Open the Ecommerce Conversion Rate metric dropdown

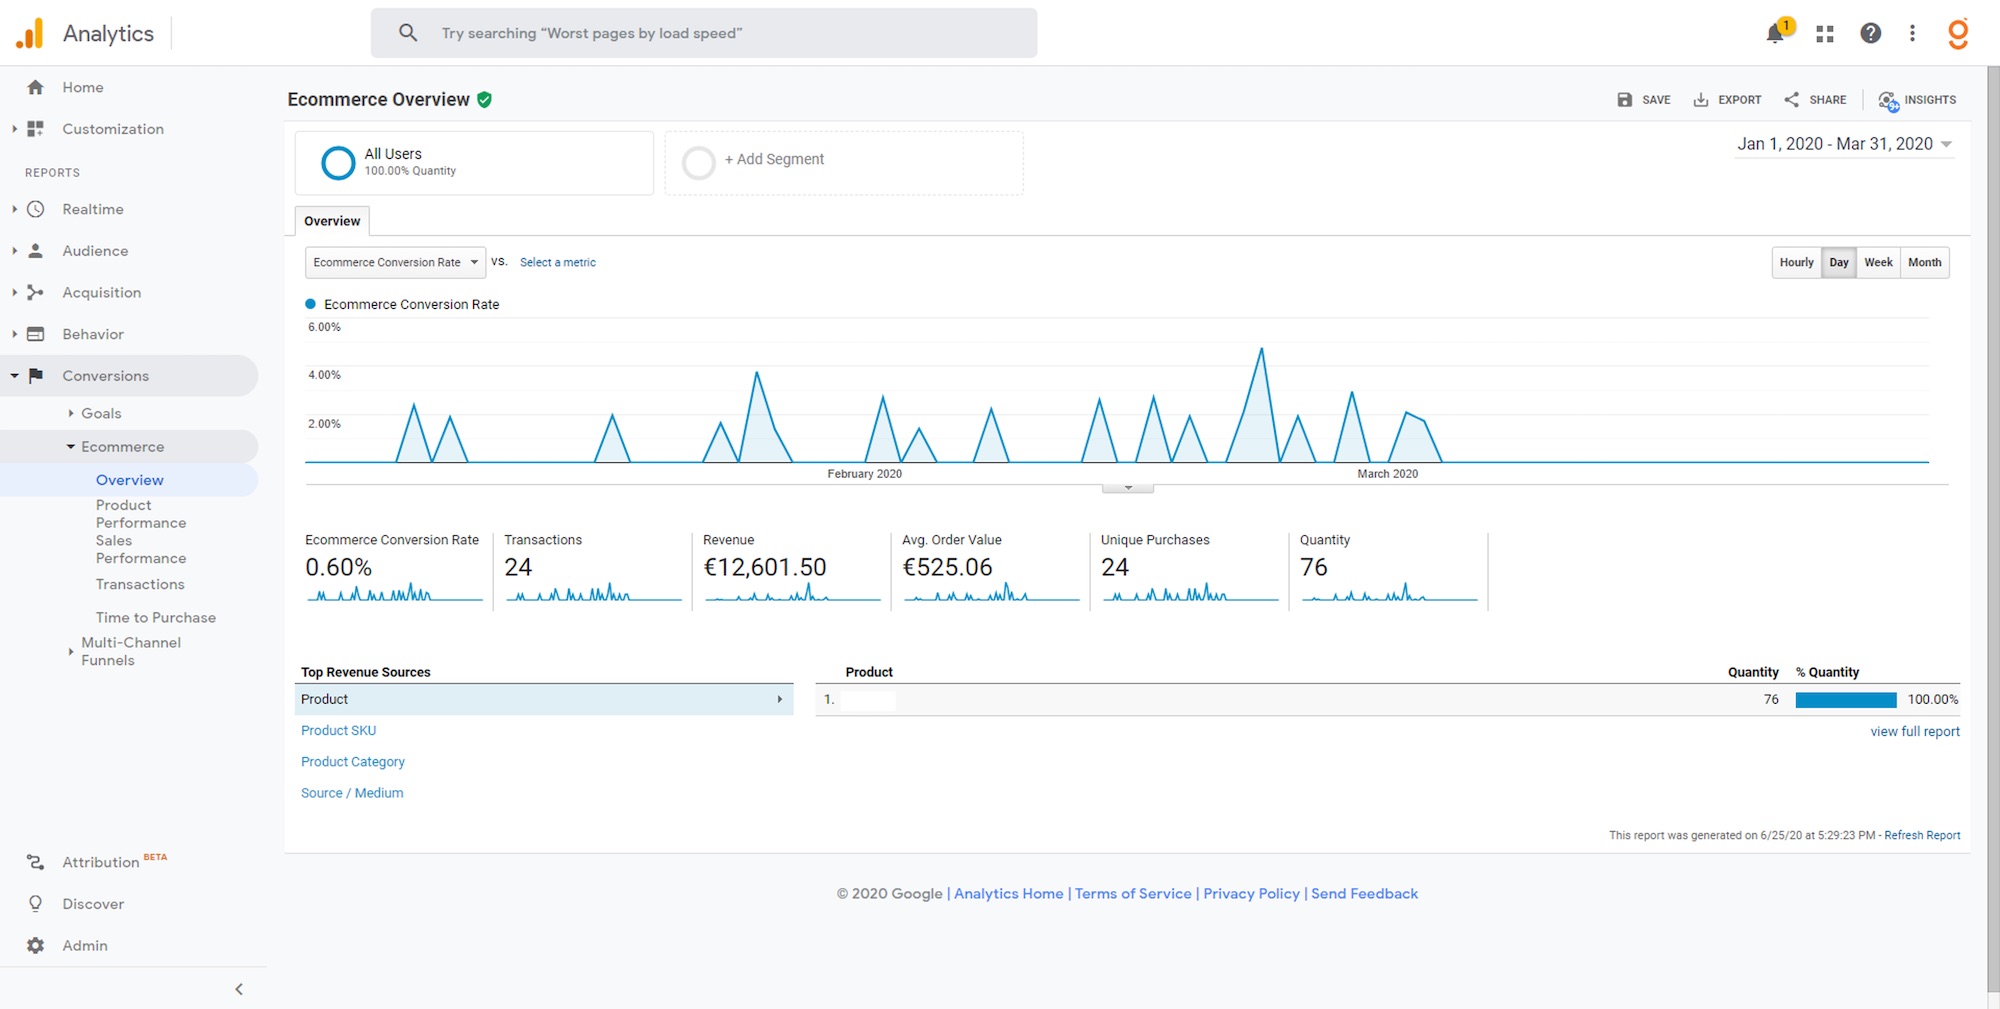tap(395, 262)
